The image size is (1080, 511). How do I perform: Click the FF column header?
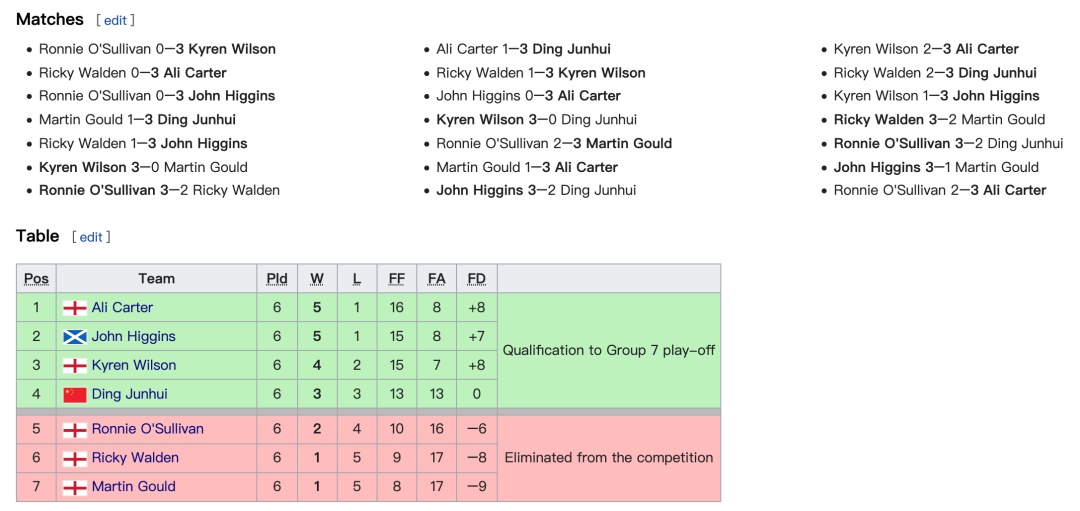coord(397,279)
